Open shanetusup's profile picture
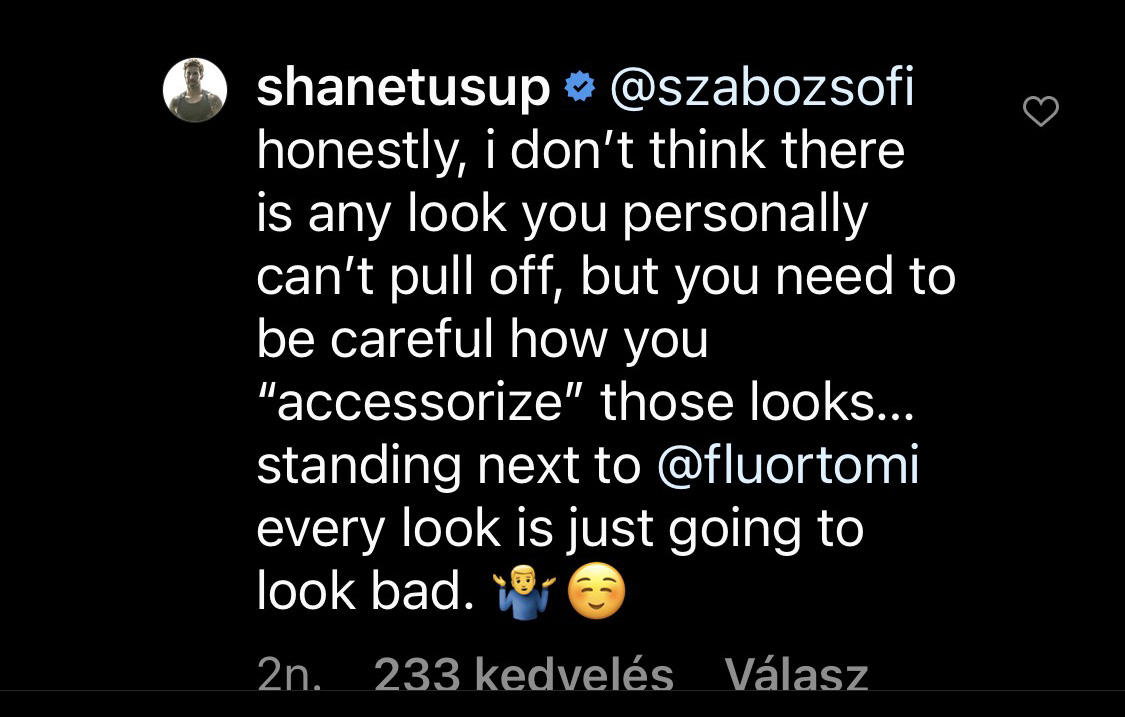 [x=195, y=90]
